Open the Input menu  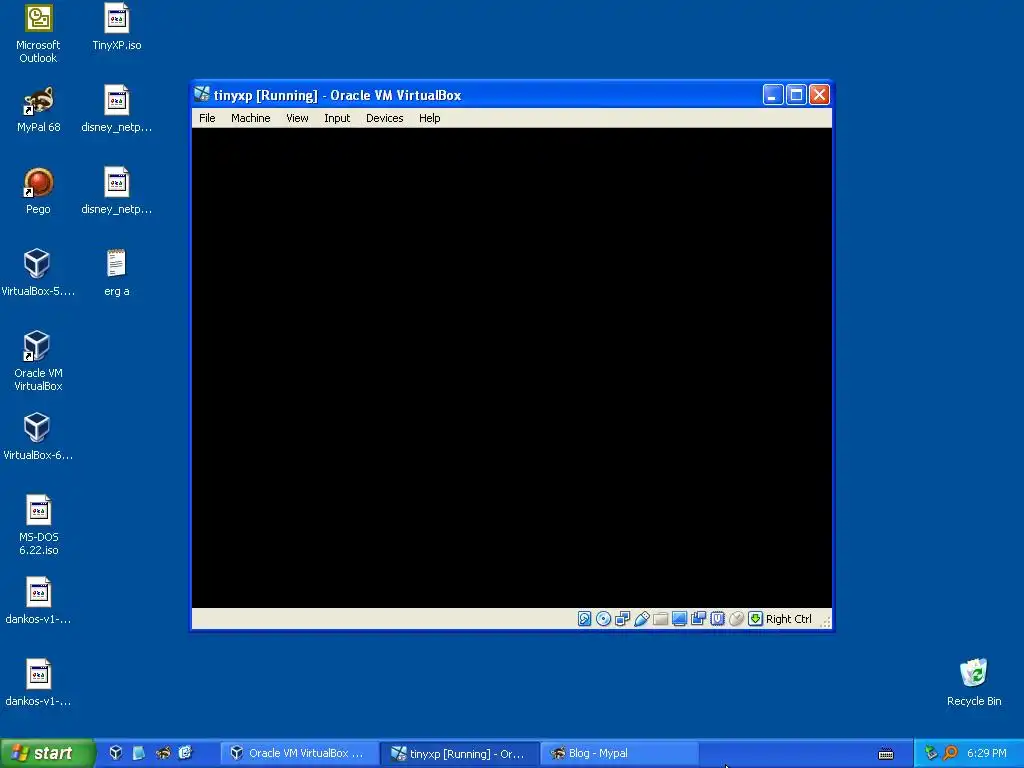pos(337,118)
